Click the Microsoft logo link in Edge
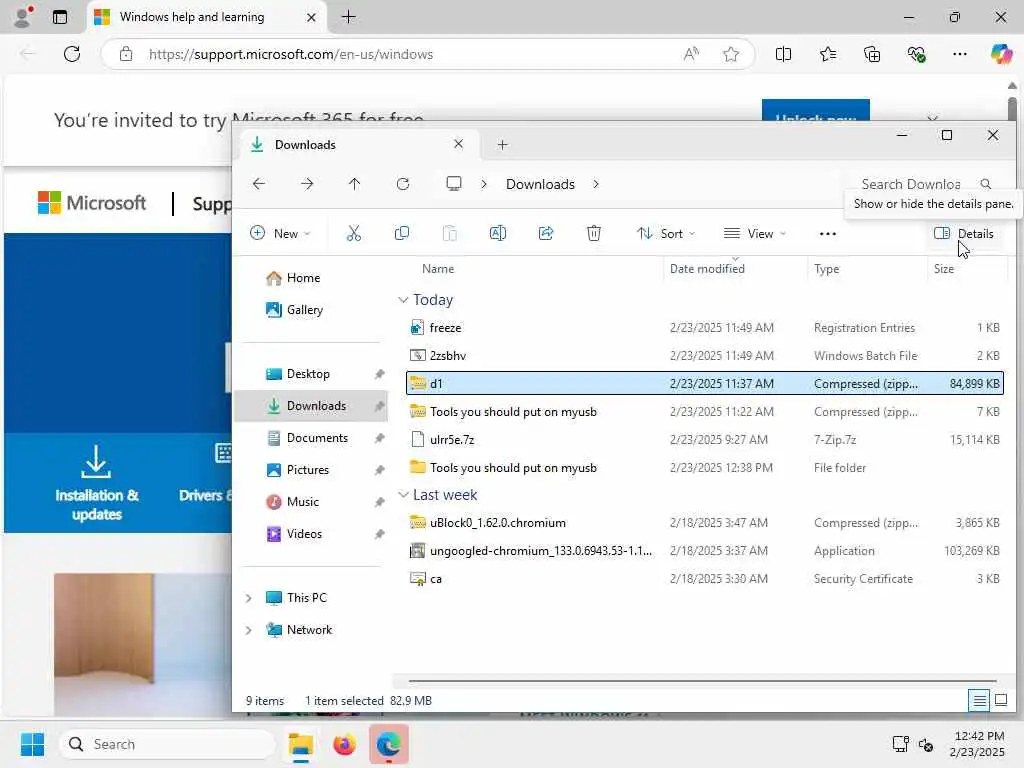 click(x=92, y=203)
